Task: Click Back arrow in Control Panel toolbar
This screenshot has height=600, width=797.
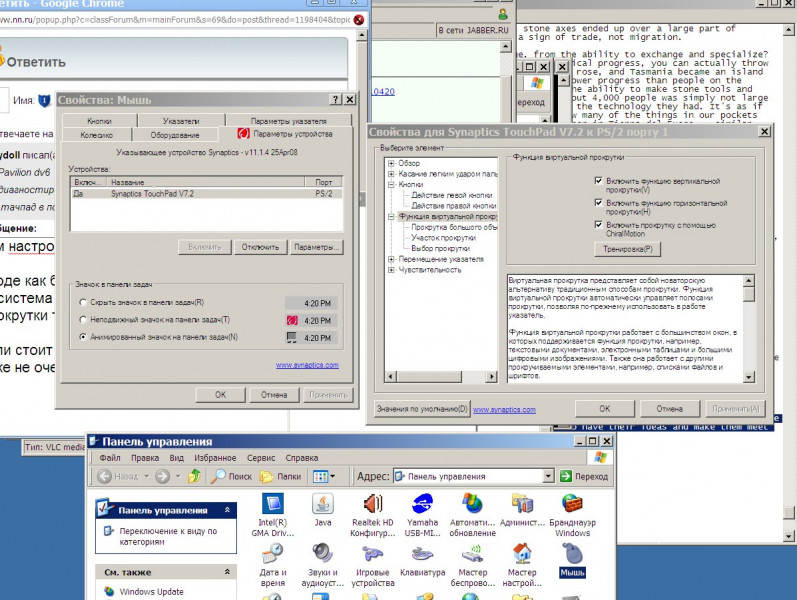Action: [x=105, y=476]
